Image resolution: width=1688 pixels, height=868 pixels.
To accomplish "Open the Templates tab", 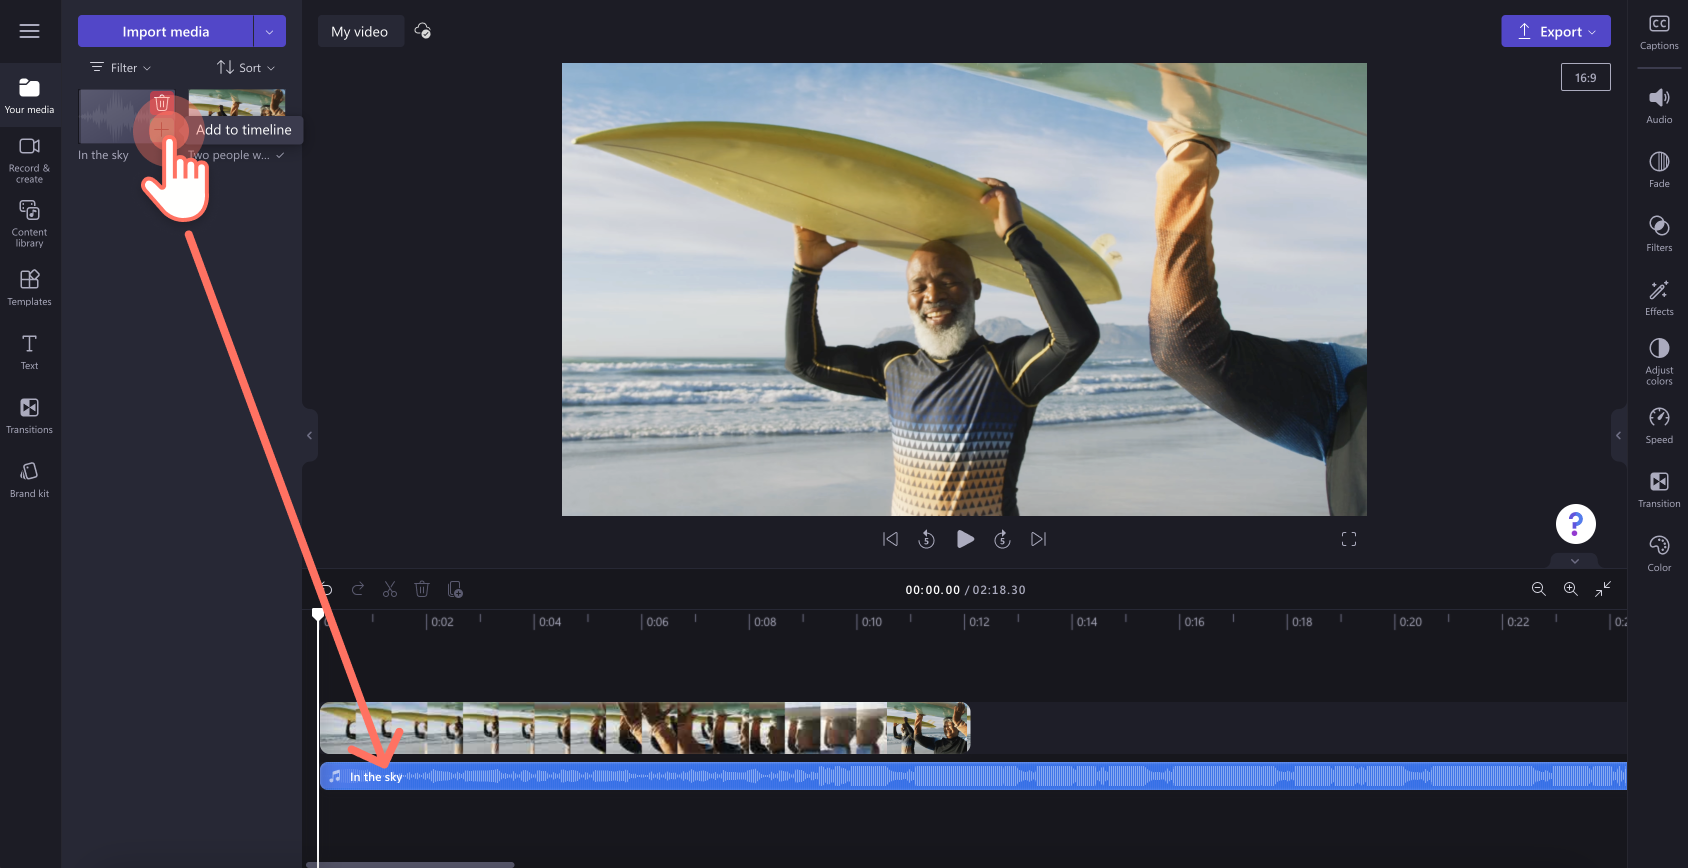I will pos(29,287).
